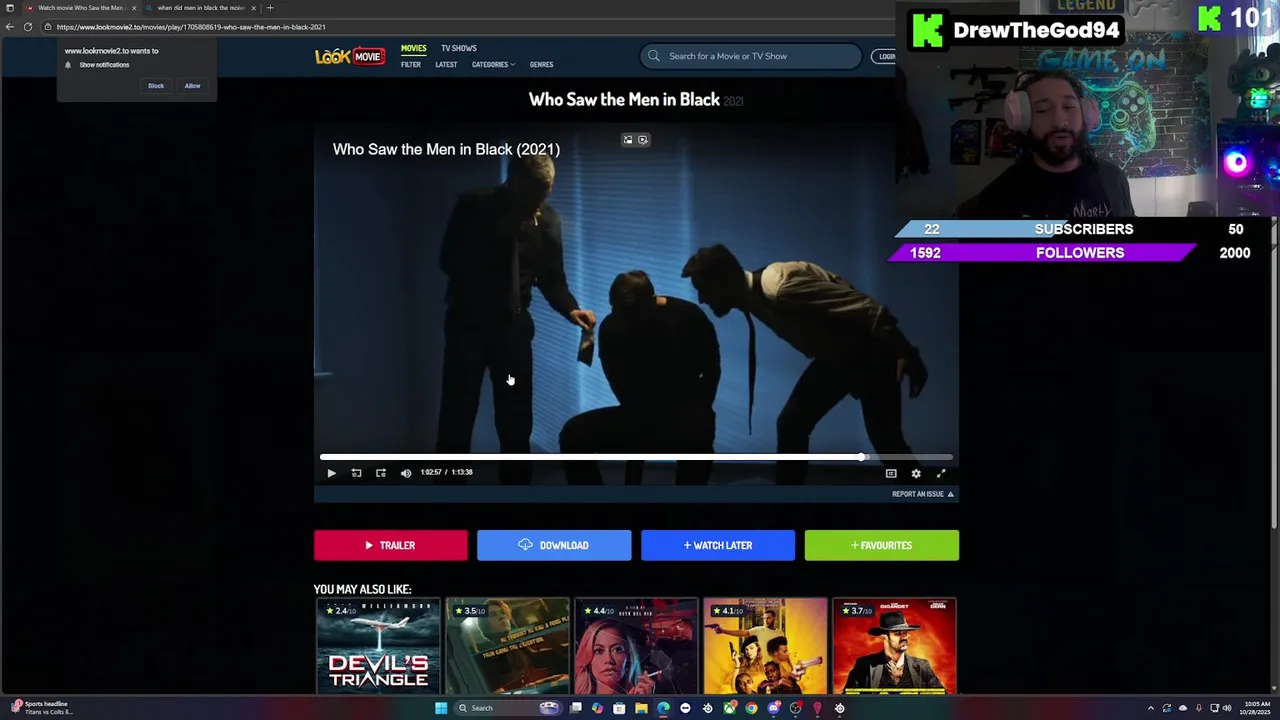This screenshot has height=720, width=1280.
Task: Open Microsoft Edge from taskbar
Action: point(663,708)
